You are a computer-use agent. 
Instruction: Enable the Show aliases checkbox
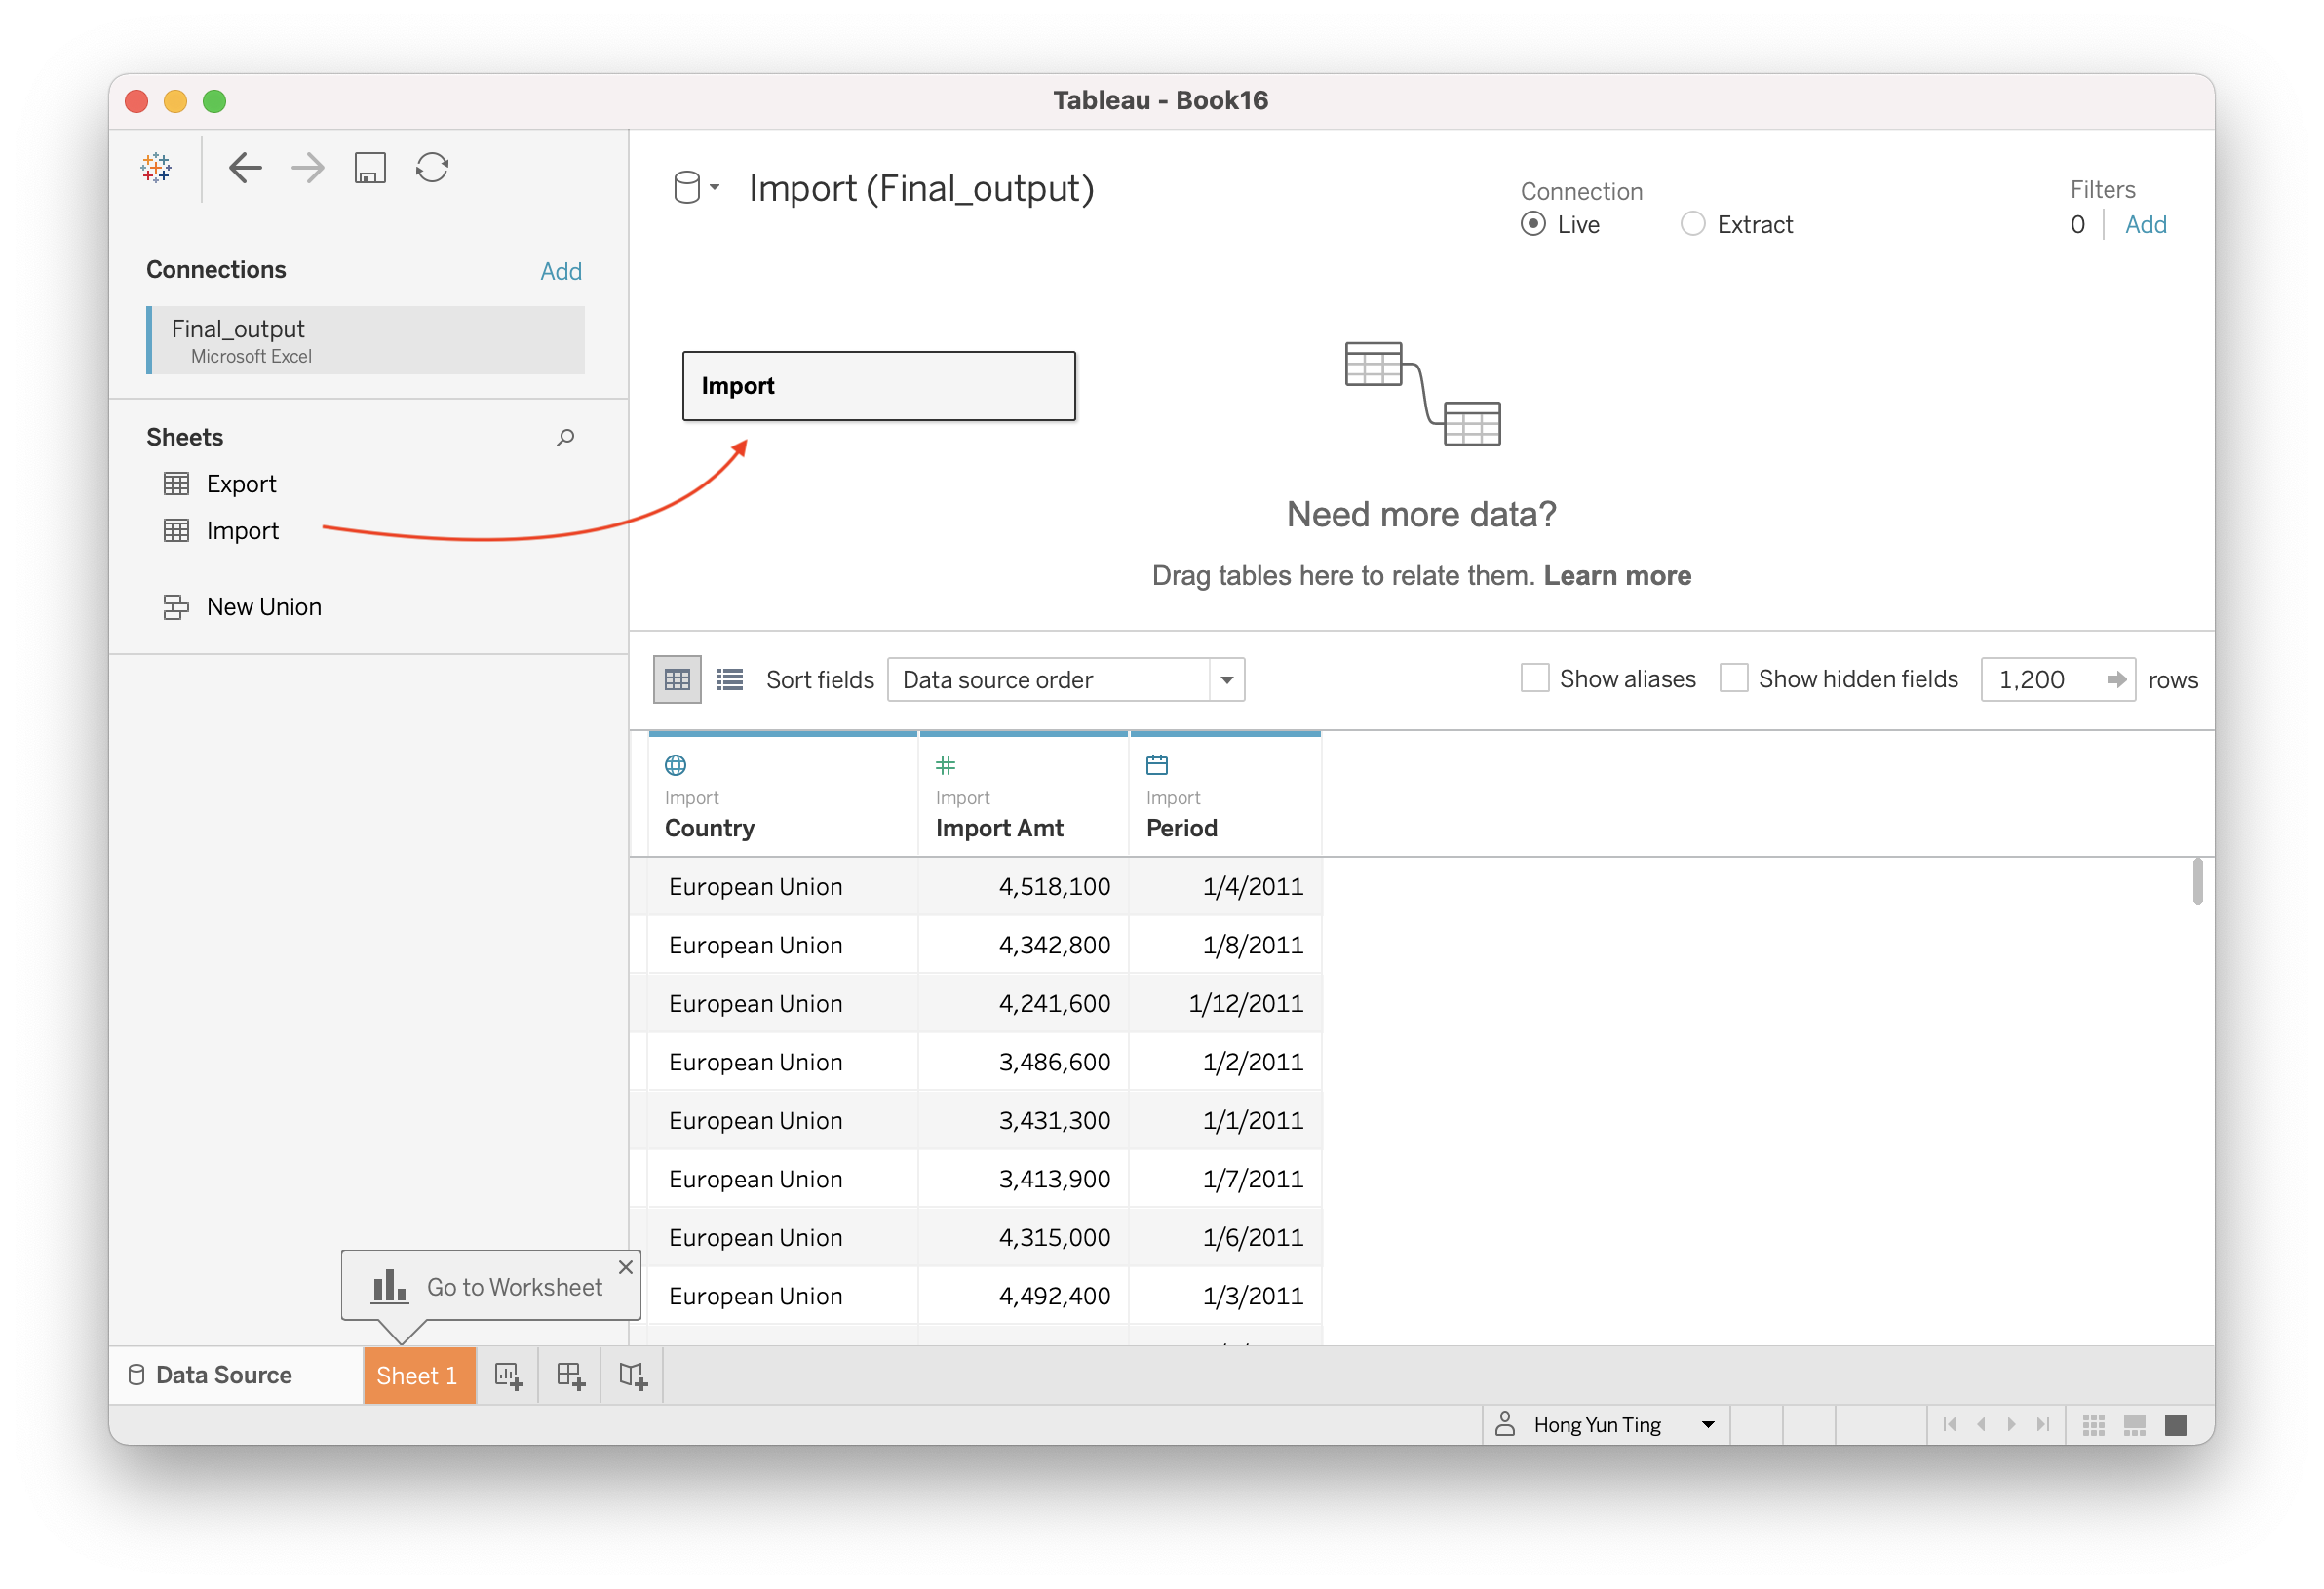[1535, 679]
